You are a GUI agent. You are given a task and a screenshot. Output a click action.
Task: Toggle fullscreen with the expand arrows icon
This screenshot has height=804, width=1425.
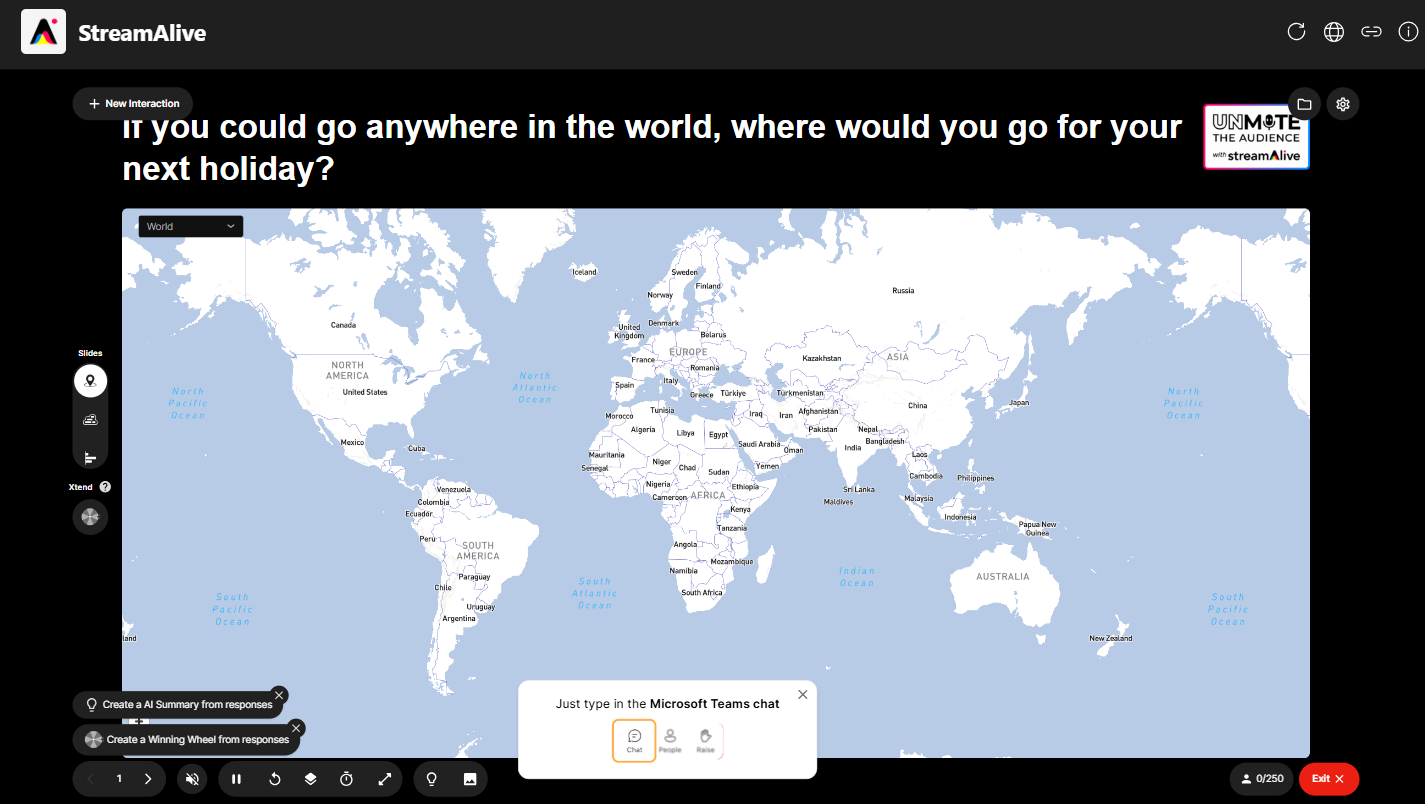(x=384, y=779)
